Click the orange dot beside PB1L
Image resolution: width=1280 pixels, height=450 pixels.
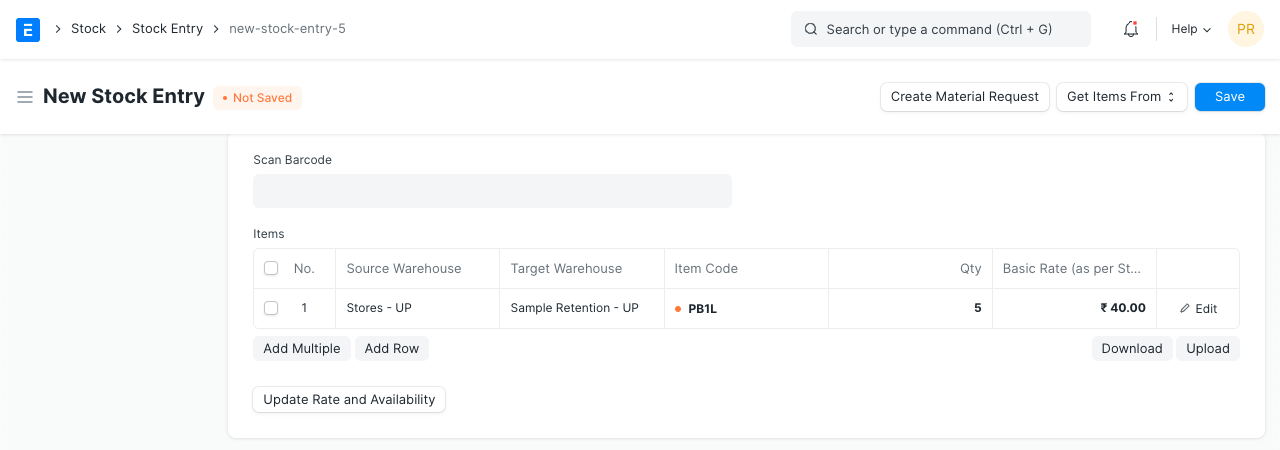(679, 309)
